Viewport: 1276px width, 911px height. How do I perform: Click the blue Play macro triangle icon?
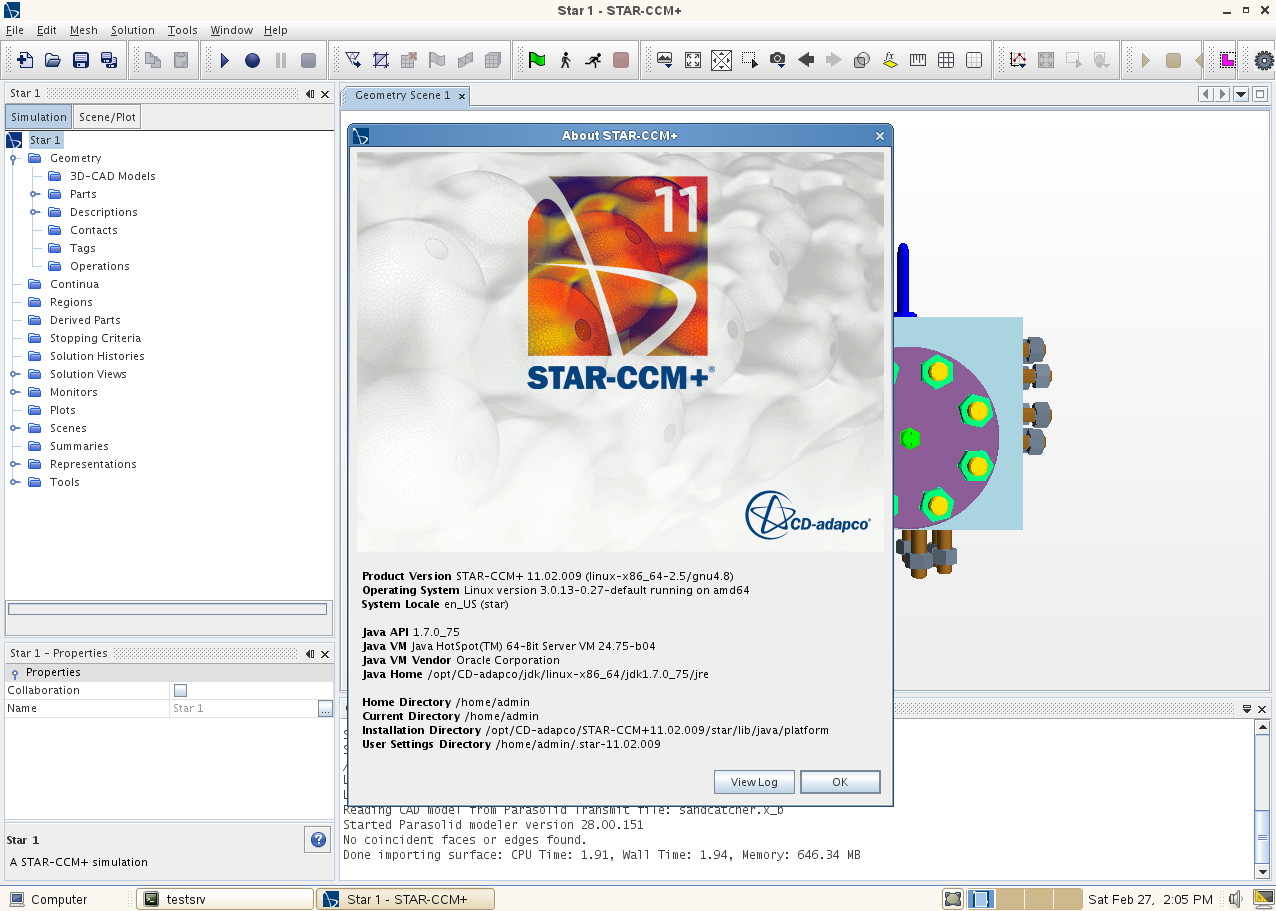(x=225, y=60)
